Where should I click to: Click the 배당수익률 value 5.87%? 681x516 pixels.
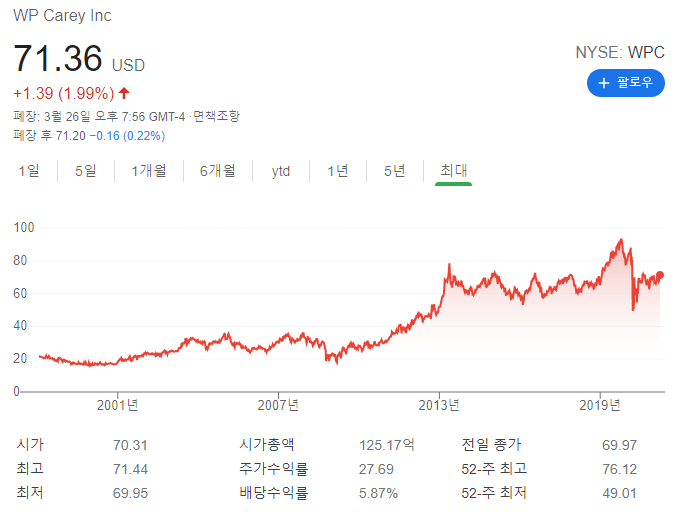tap(378, 493)
